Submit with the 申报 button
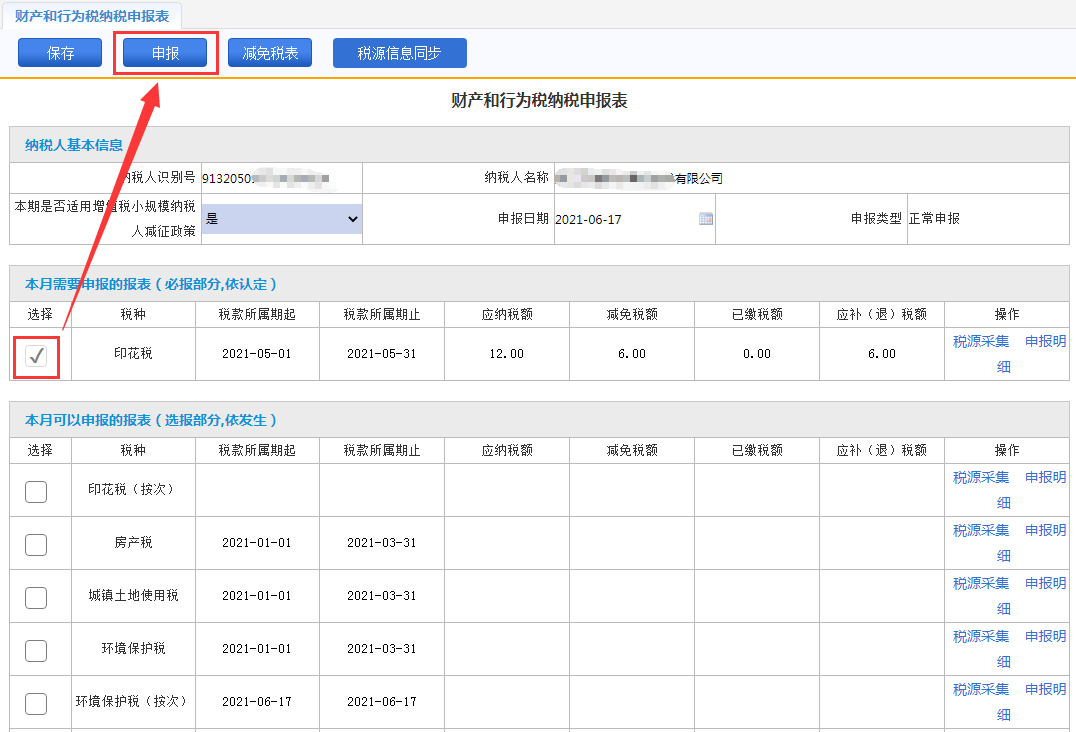Screen dimensions: 1076x732 165,53
